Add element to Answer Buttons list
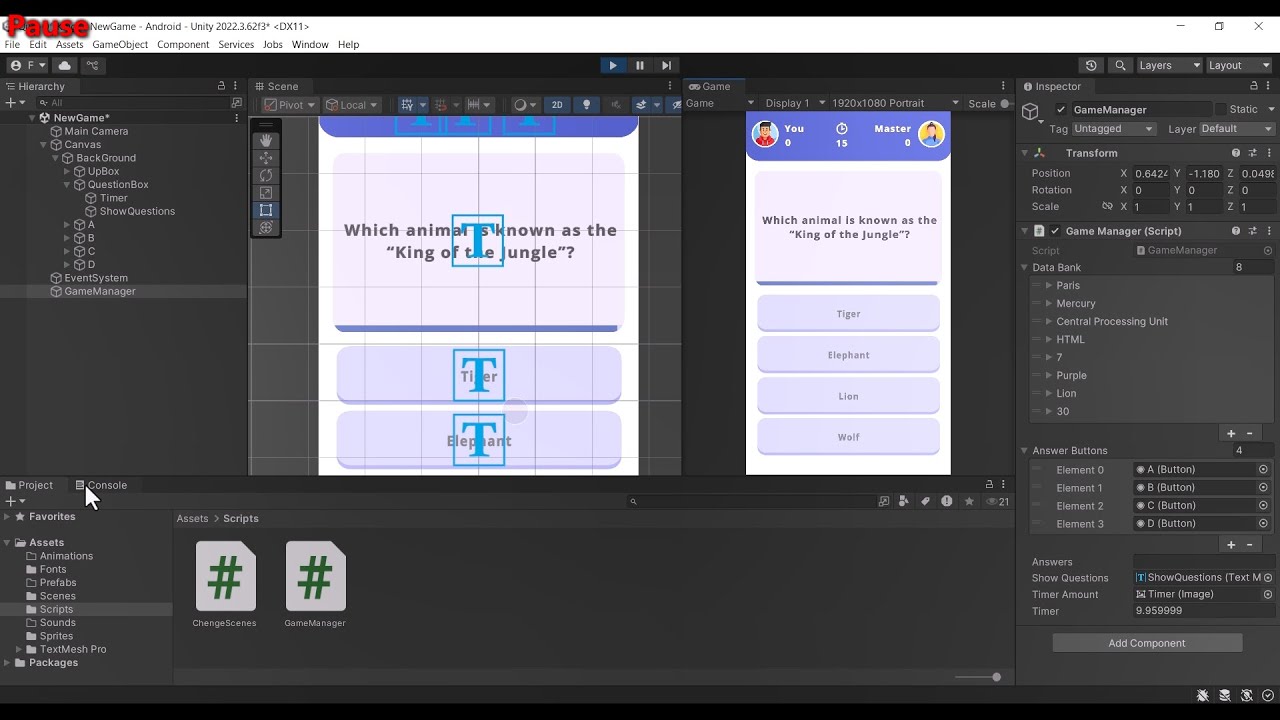This screenshot has width=1280, height=720. [x=1231, y=545]
